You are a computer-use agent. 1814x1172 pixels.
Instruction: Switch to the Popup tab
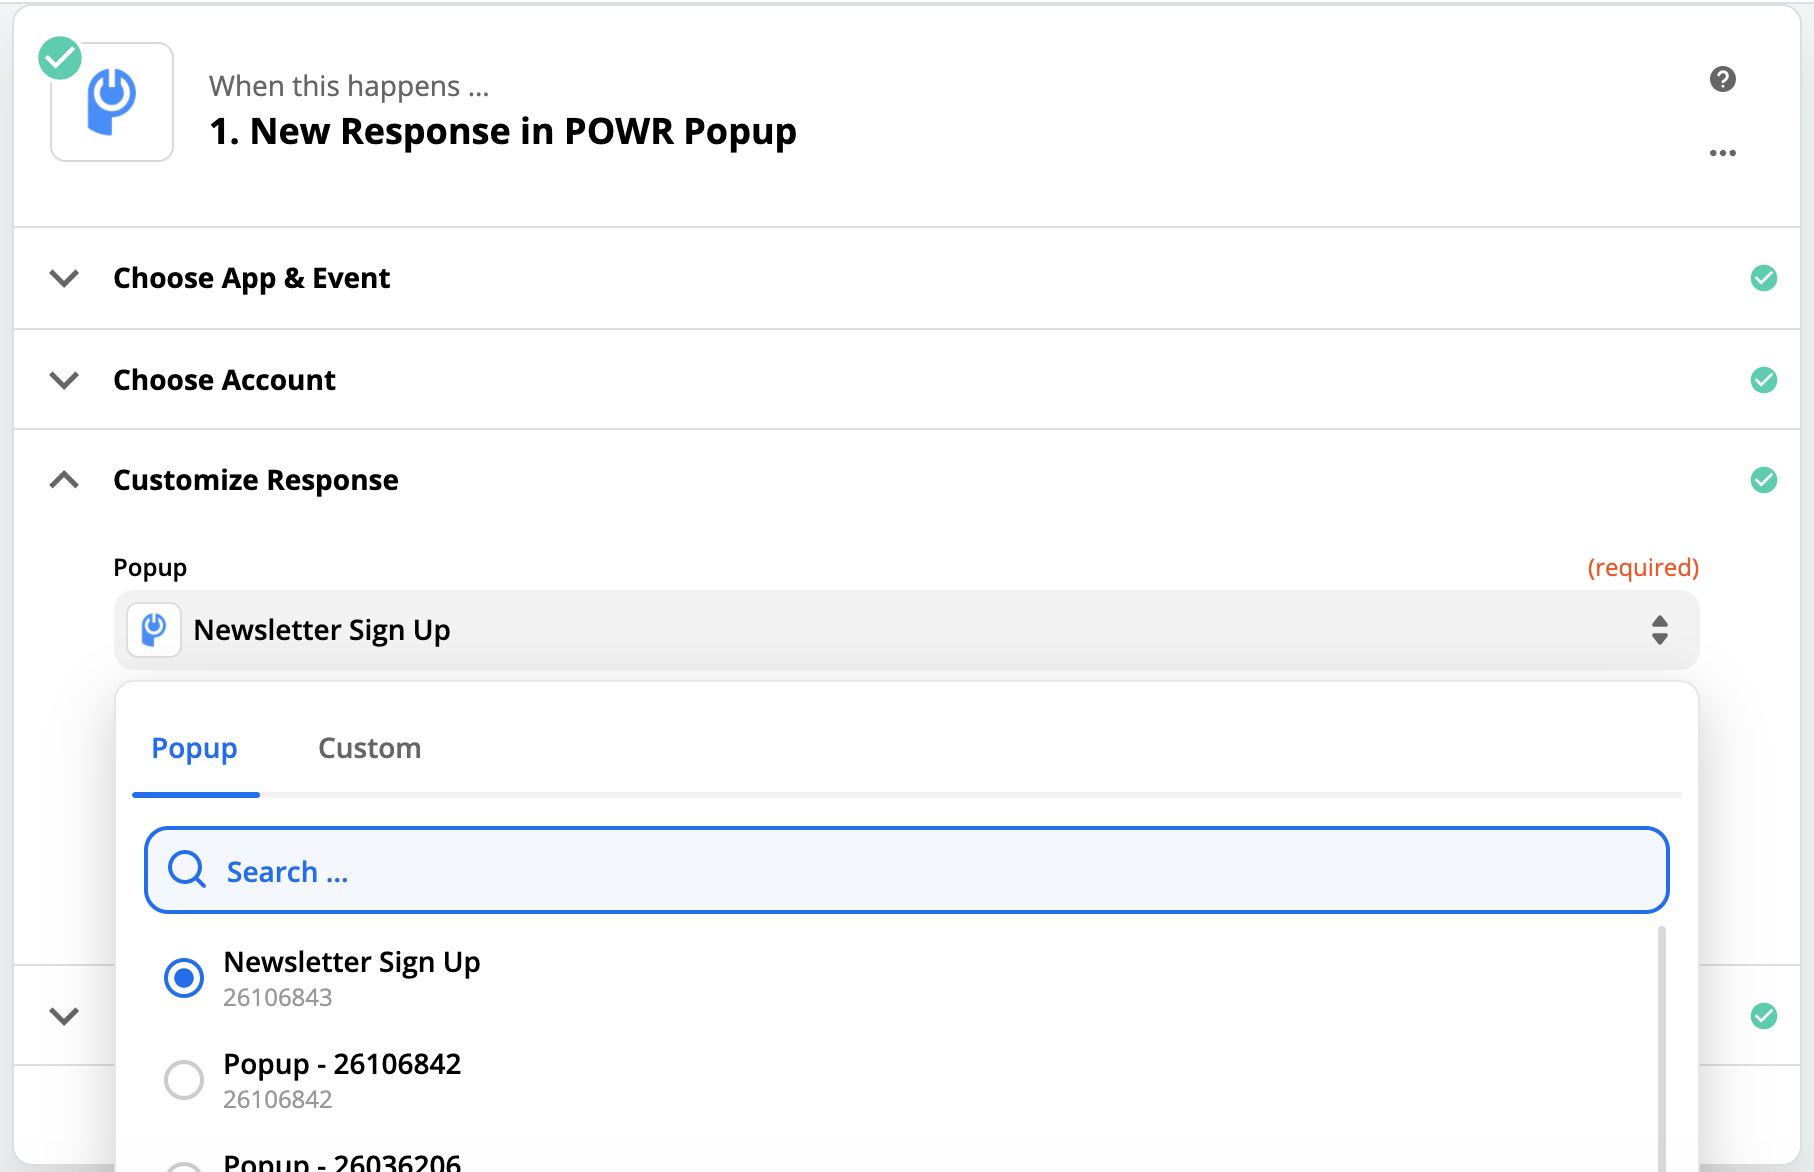[195, 748]
